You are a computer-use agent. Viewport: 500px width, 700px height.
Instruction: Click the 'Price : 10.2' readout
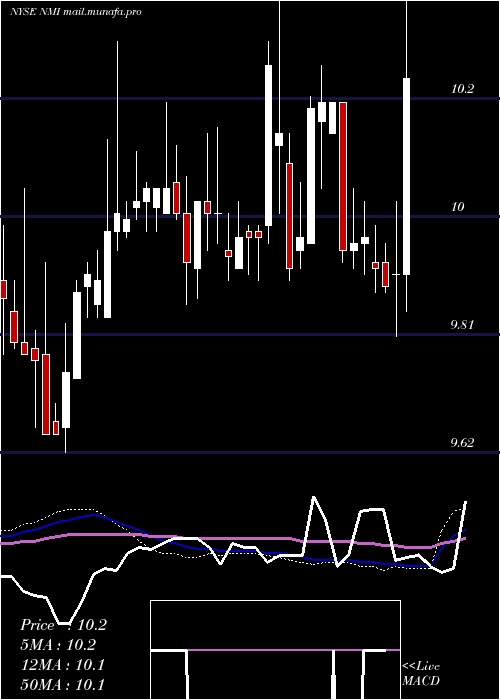[x=63, y=625]
